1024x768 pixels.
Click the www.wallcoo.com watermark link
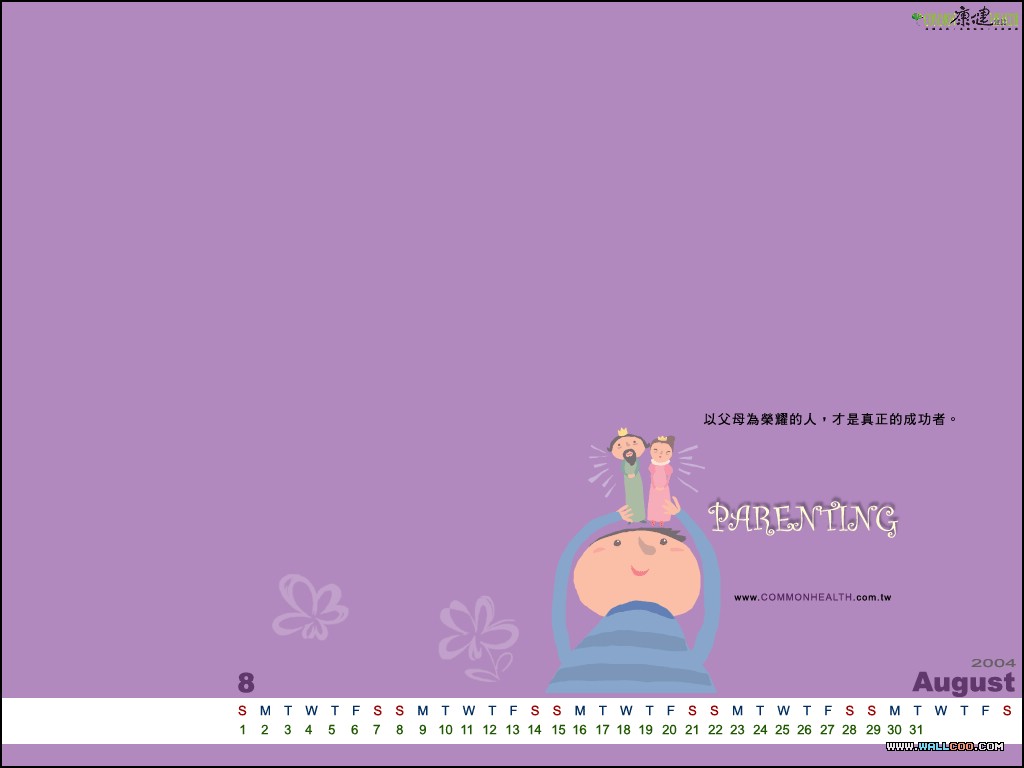pos(944,746)
